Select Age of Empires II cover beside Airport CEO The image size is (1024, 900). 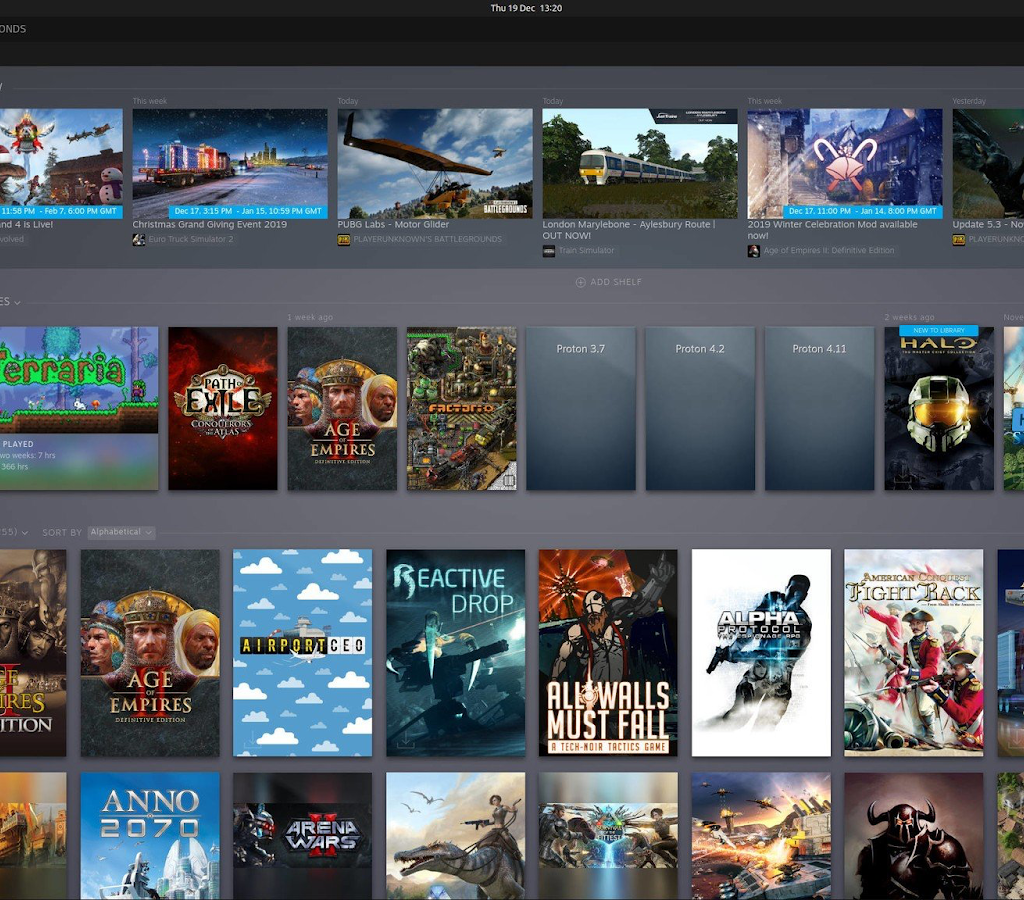coord(150,653)
